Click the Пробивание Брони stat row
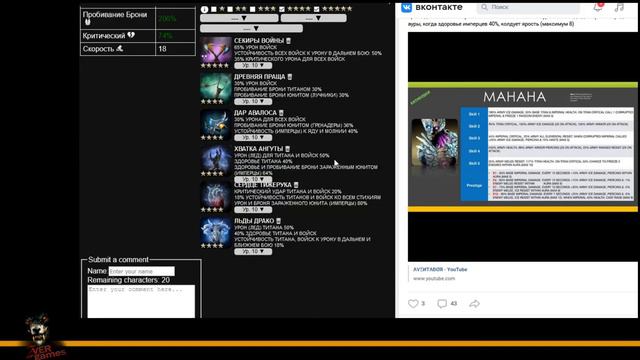 138,18
